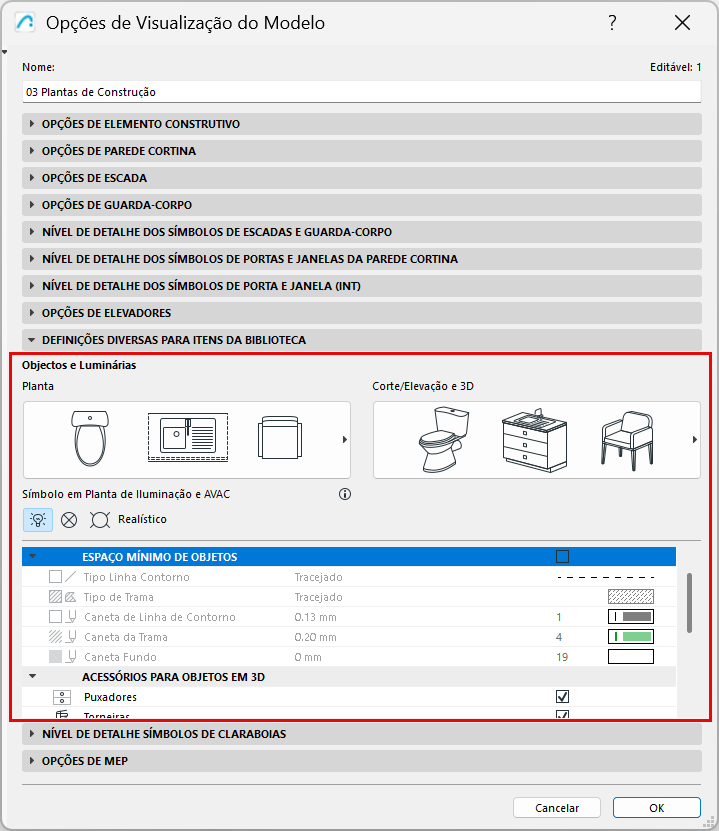Open the dashed line type preview for Tipo Linha Contorno
This screenshot has height=831, width=719.
click(606, 577)
